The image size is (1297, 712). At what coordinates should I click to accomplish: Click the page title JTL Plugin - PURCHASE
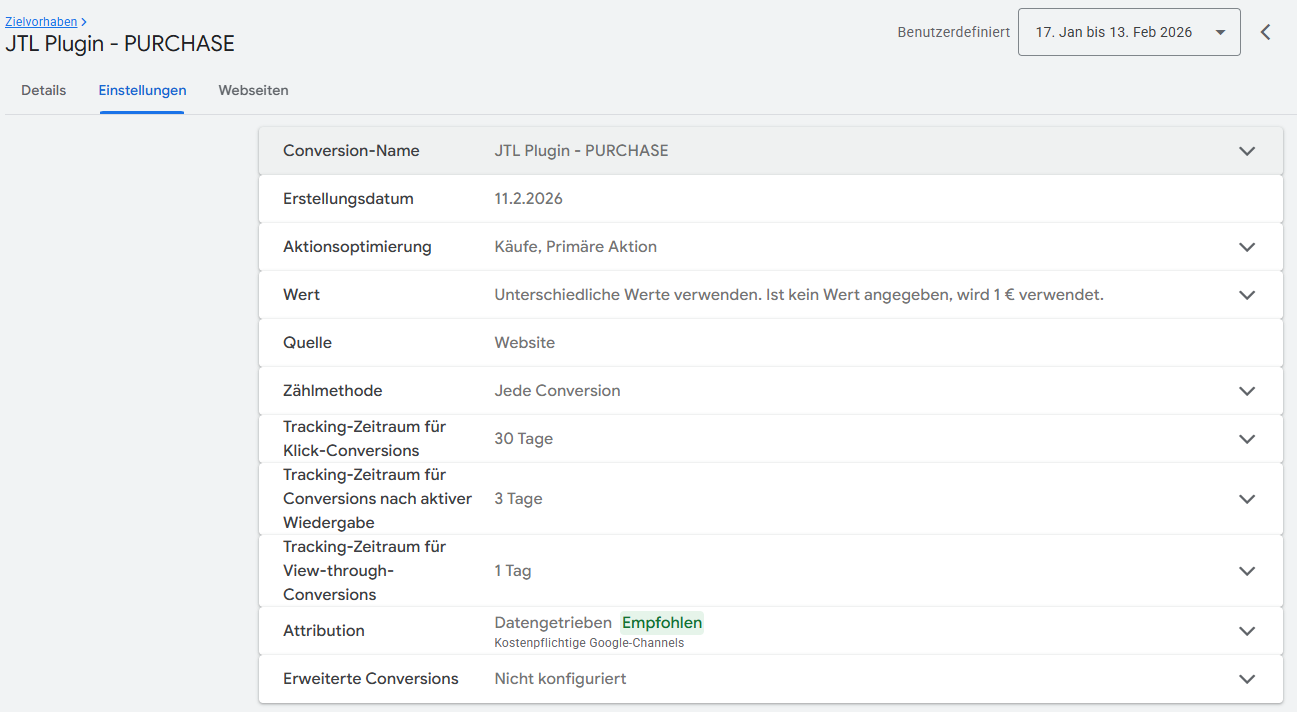[x=120, y=44]
